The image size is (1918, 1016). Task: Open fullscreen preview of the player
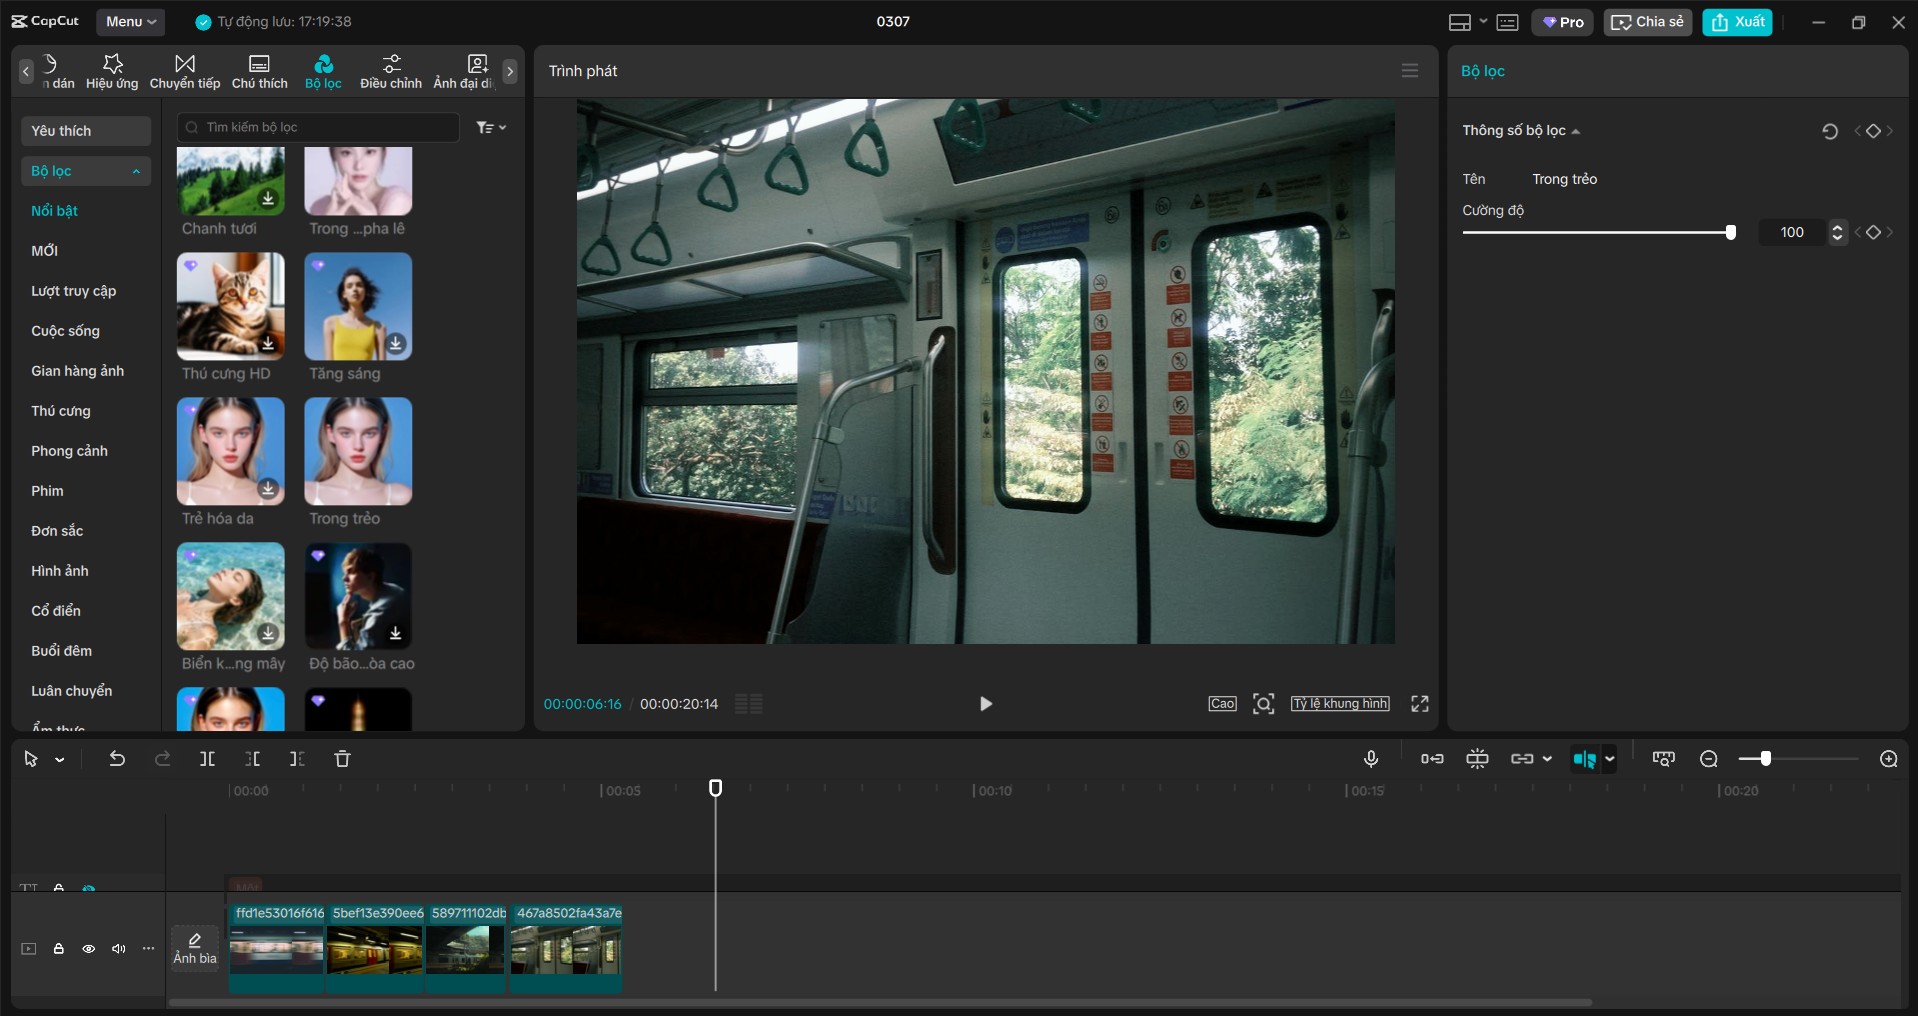pyautogui.click(x=1419, y=704)
